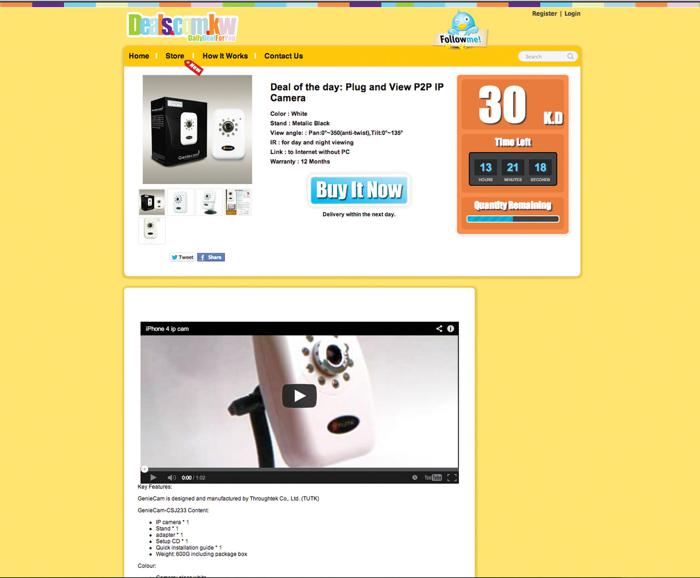Click the main product image
700x578 pixels.
[197, 129]
